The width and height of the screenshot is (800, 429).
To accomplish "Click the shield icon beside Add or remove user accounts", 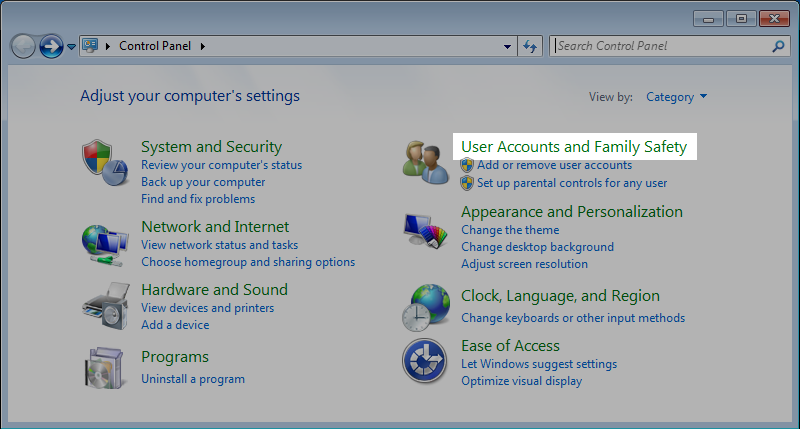I will point(467,165).
